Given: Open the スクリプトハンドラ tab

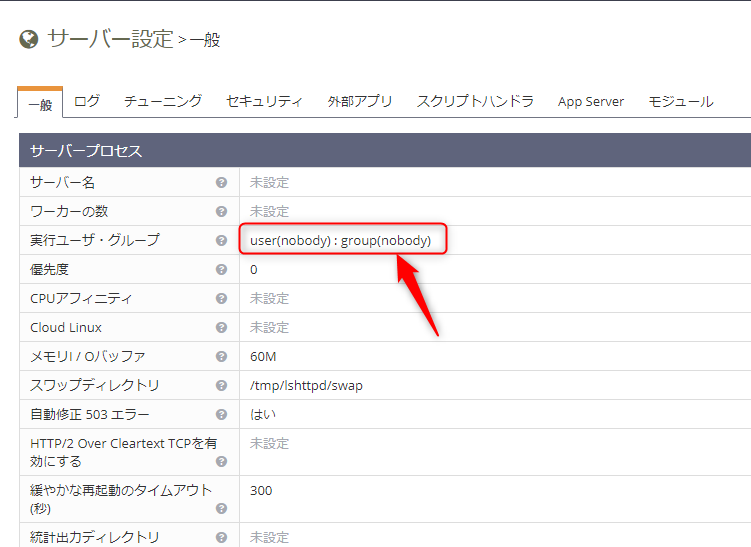Looking at the screenshot, I should pyautogui.click(x=475, y=101).
